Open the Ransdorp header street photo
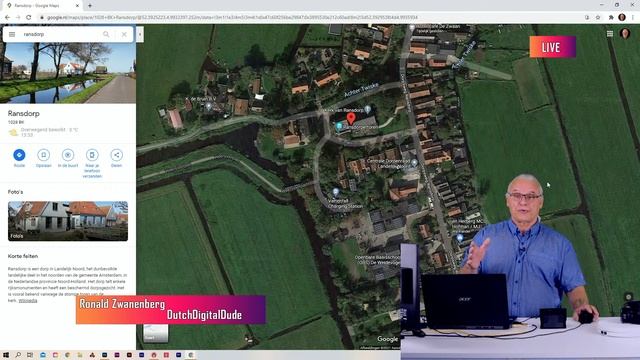The width and height of the screenshot is (640, 360). pyautogui.click(x=68, y=73)
